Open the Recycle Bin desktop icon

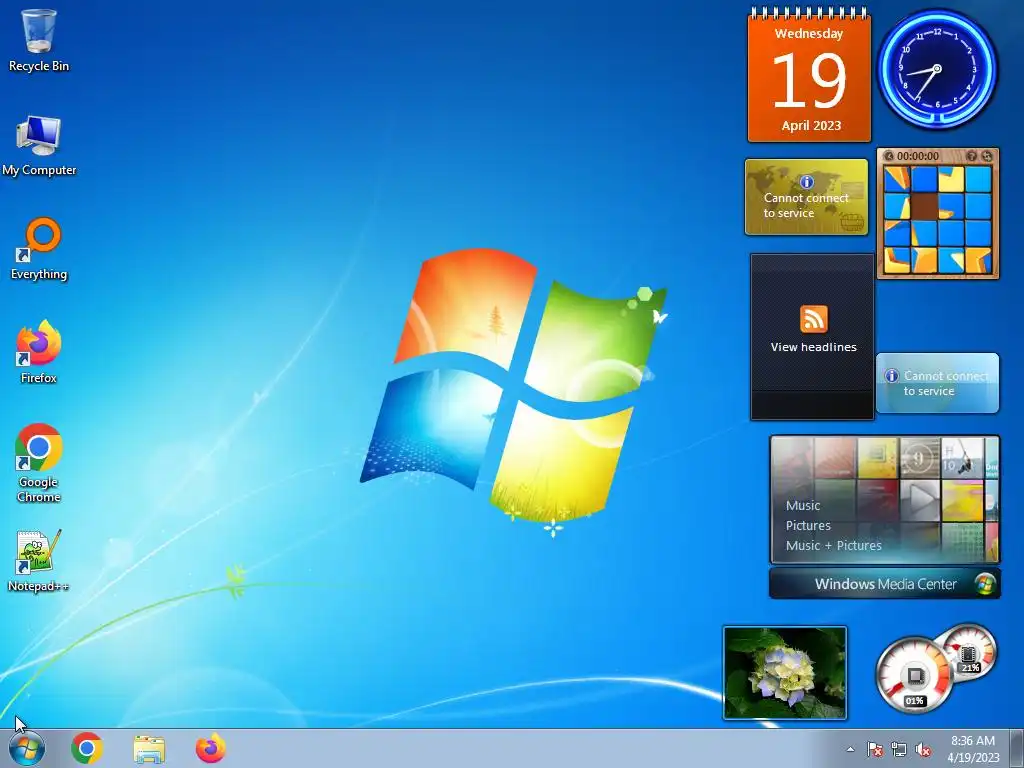[x=39, y=40]
